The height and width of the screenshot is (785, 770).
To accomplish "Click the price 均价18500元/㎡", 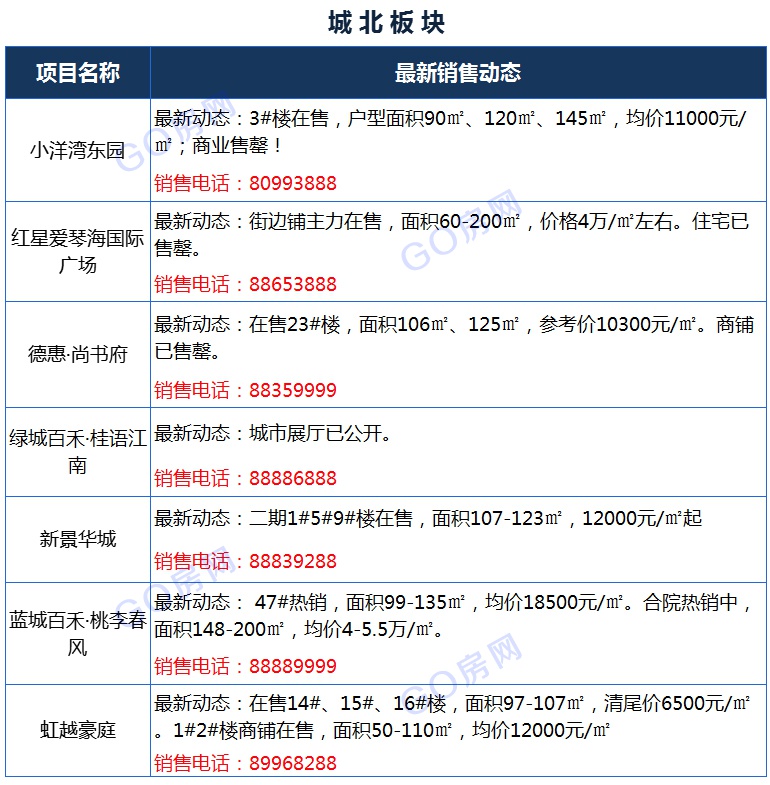I will (554, 602).
